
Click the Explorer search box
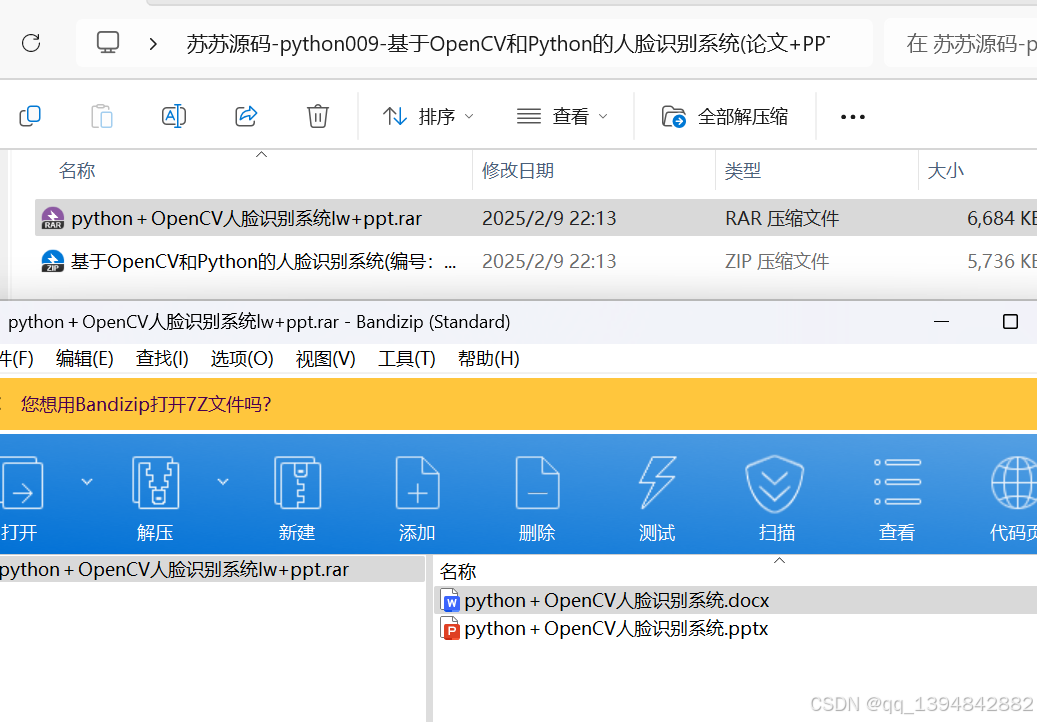pyautogui.click(x=963, y=44)
